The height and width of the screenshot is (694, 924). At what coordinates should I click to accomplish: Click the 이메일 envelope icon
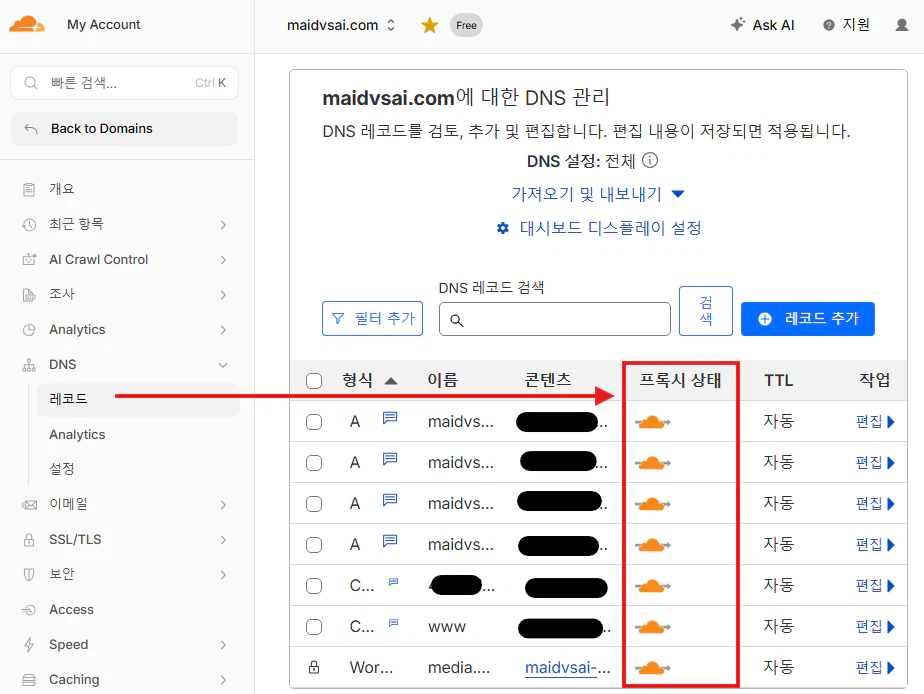tap(29, 505)
